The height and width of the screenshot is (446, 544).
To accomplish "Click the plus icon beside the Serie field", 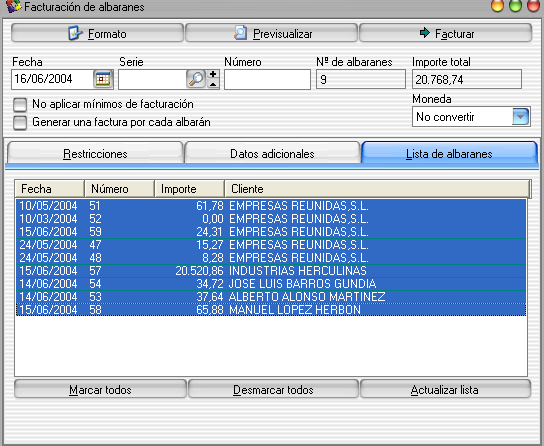I will click(213, 74).
